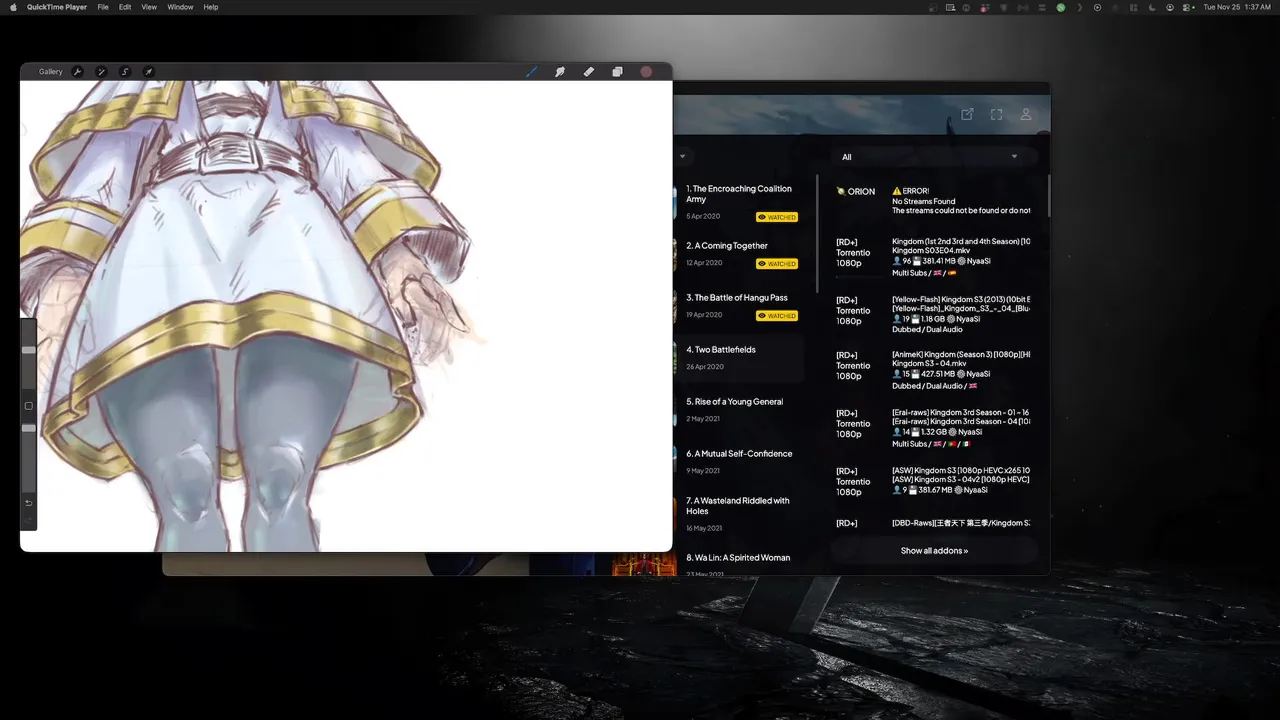Open external player icon in streaming window
This screenshot has width=1280, height=720.
tap(967, 115)
